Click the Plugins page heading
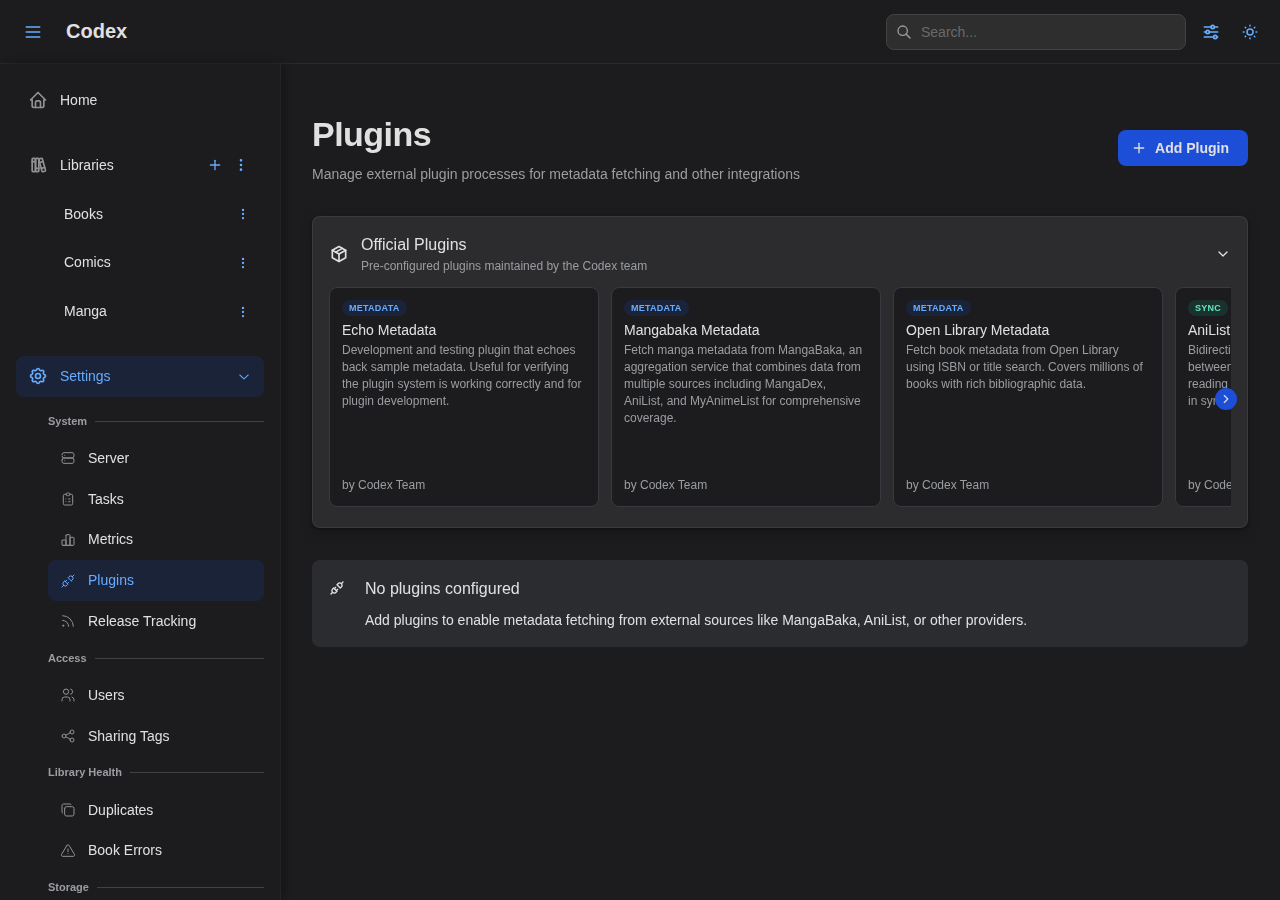 [372, 135]
